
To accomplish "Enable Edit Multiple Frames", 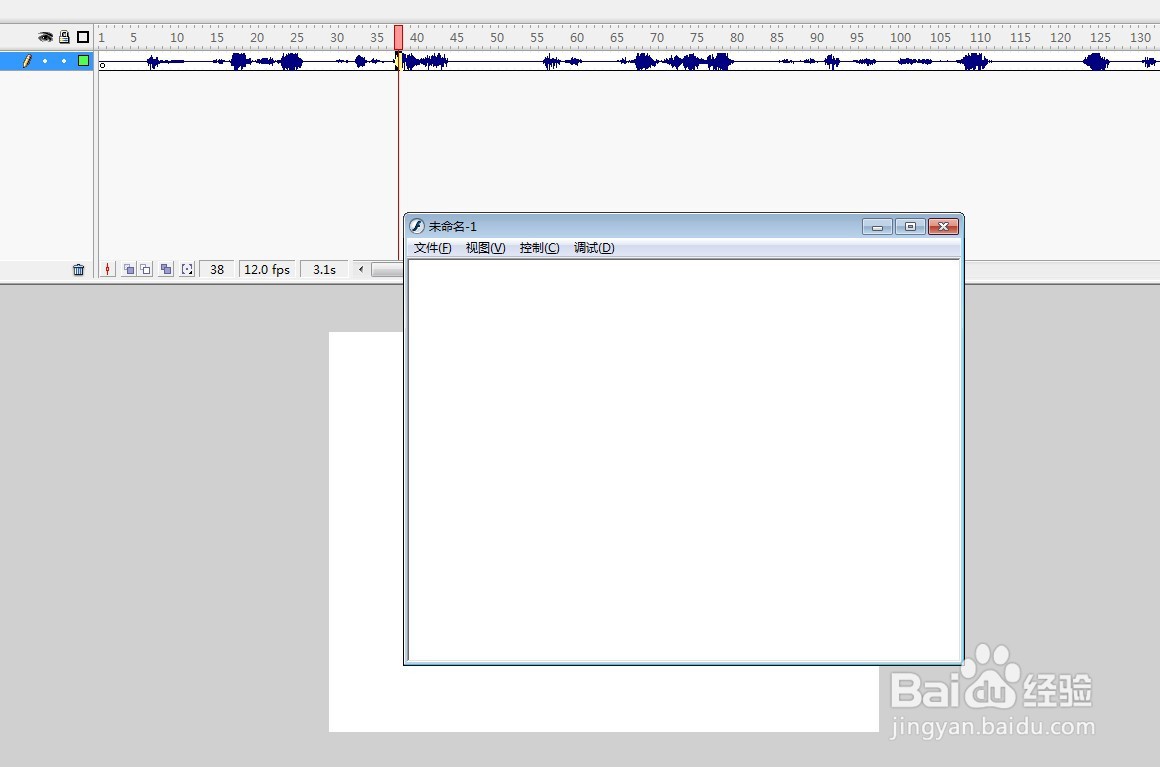I will coord(166,270).
